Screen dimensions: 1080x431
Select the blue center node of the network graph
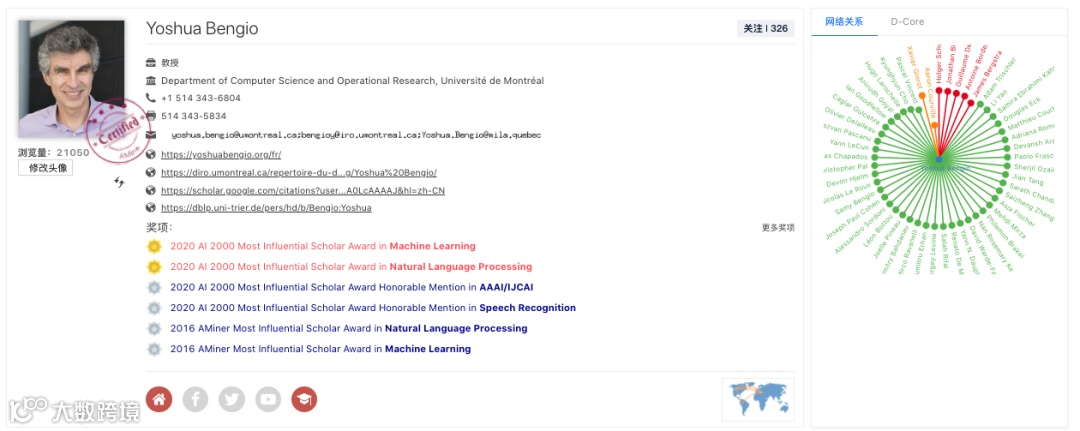939,159
